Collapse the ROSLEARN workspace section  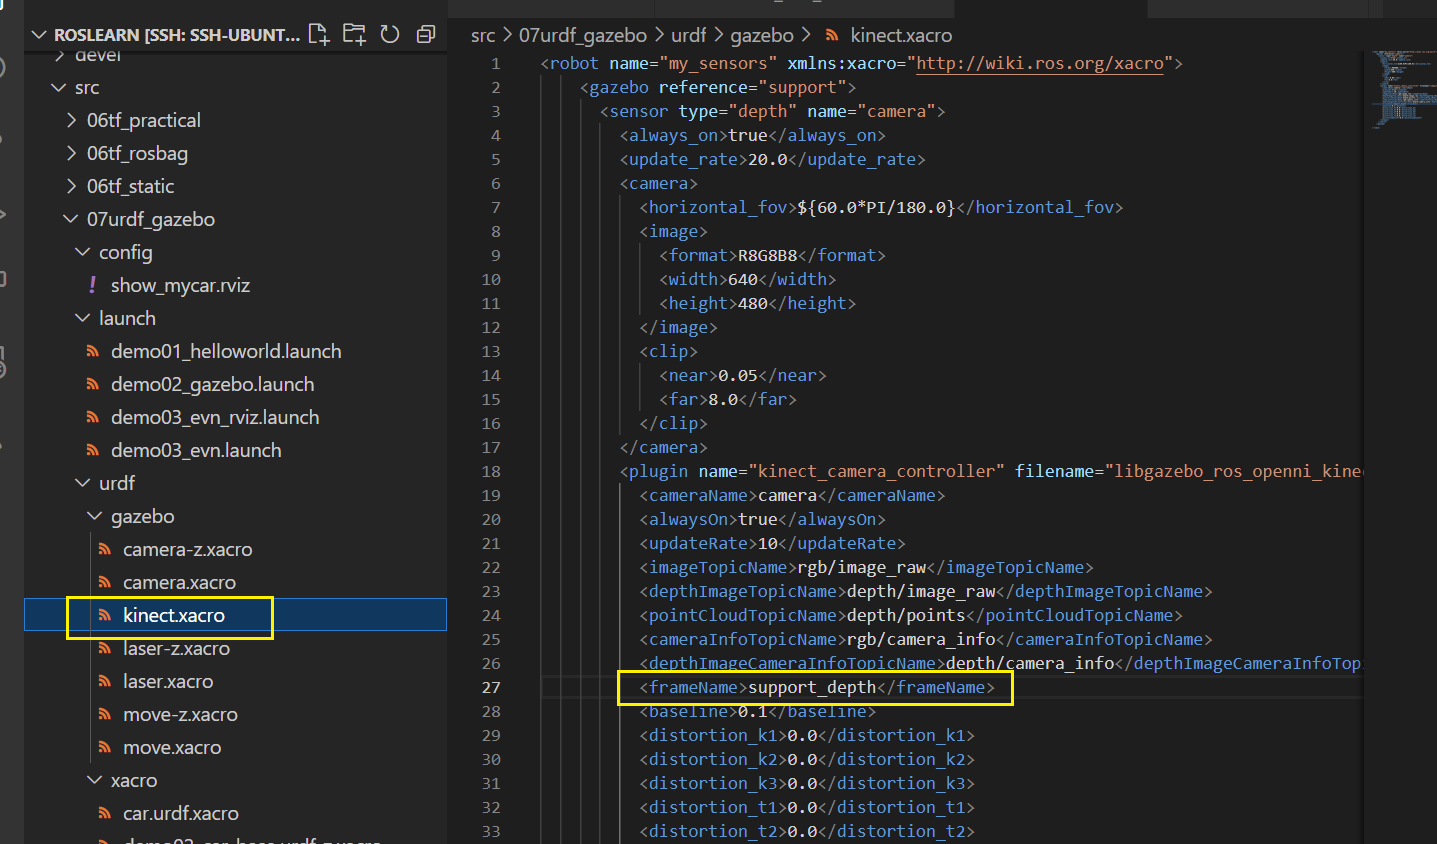point(39,35)
